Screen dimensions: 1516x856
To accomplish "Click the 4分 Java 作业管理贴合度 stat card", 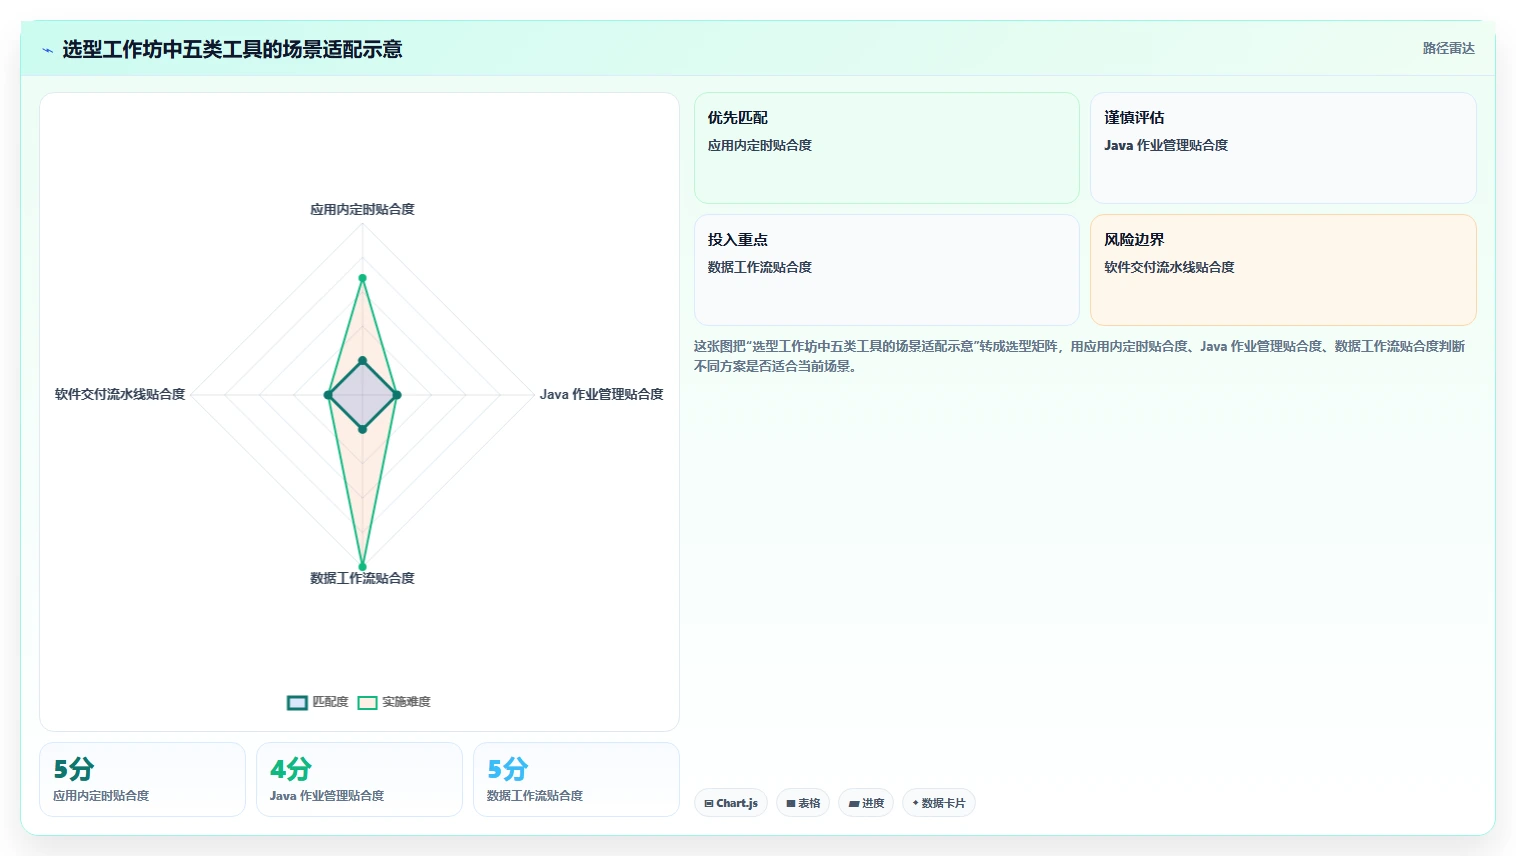I will [x=359, y=779].
